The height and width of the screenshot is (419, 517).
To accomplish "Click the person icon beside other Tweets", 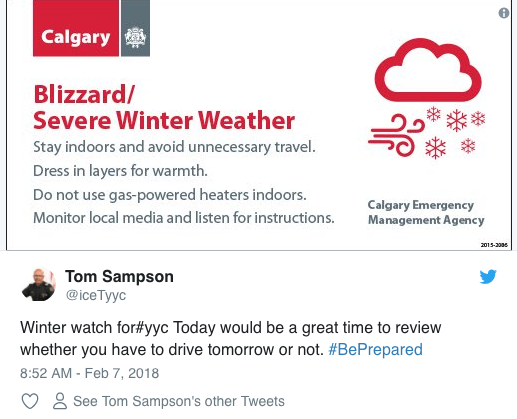I will [60, 401].
